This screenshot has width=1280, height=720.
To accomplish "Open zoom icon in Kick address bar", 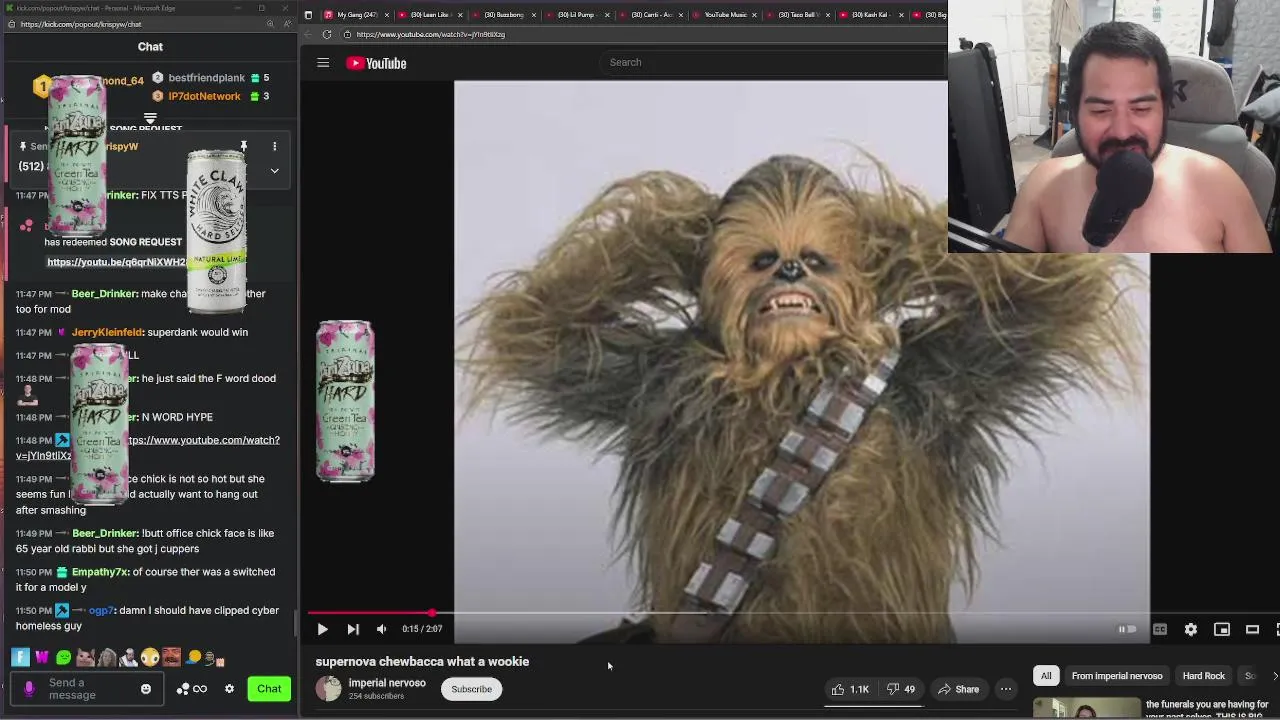I will [x=269, y=24].
